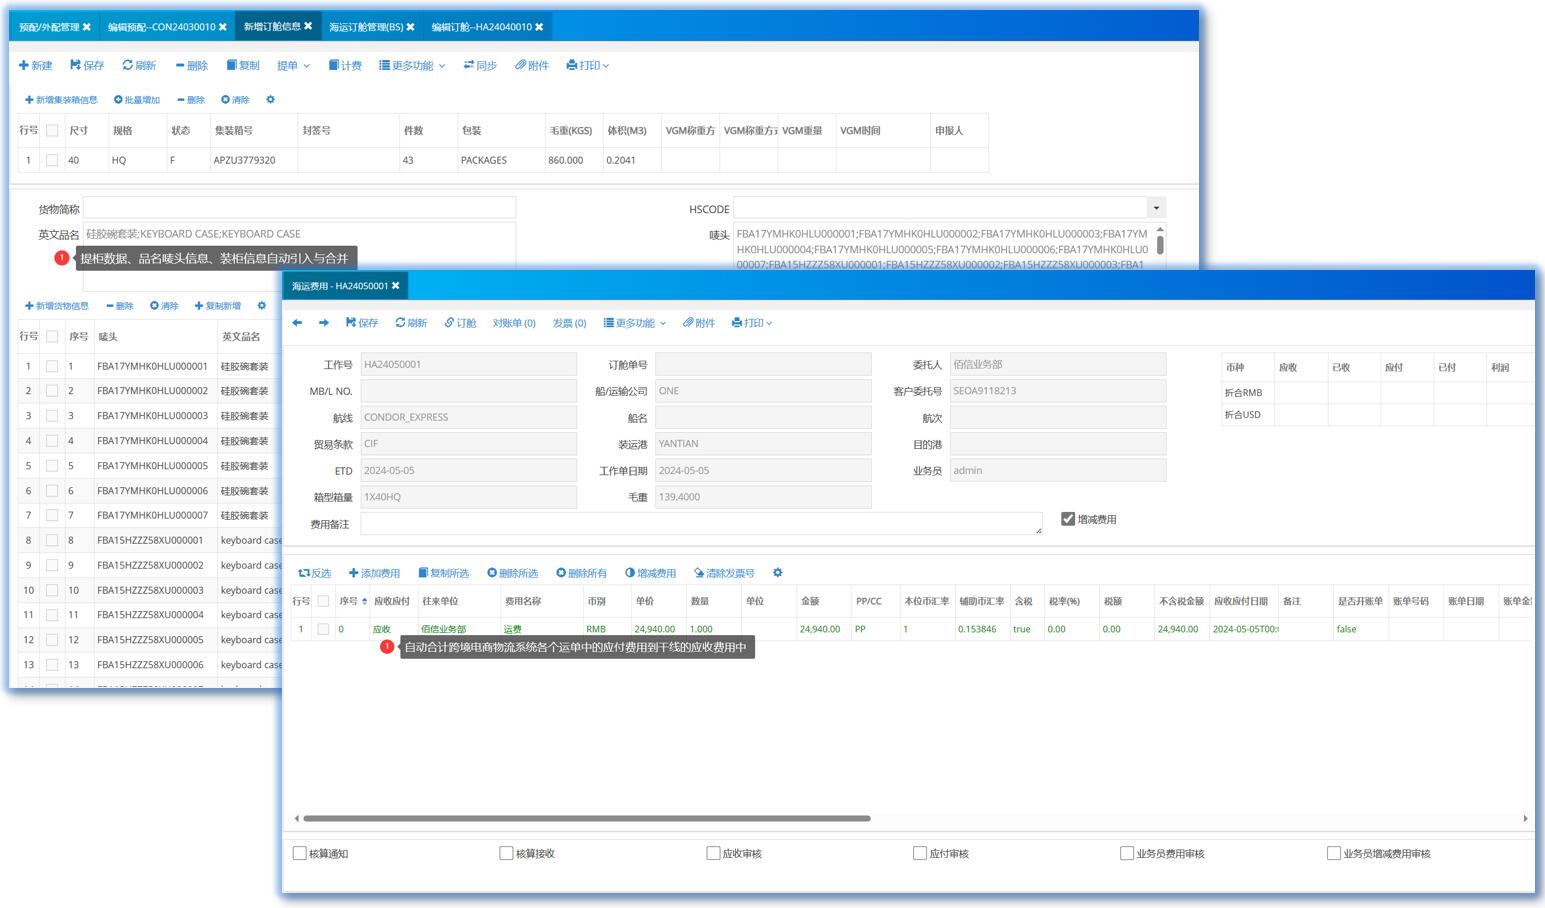Click the gear icon in the fee toolbar
This screenshot has width=1545, height=908.
[777, 573]
